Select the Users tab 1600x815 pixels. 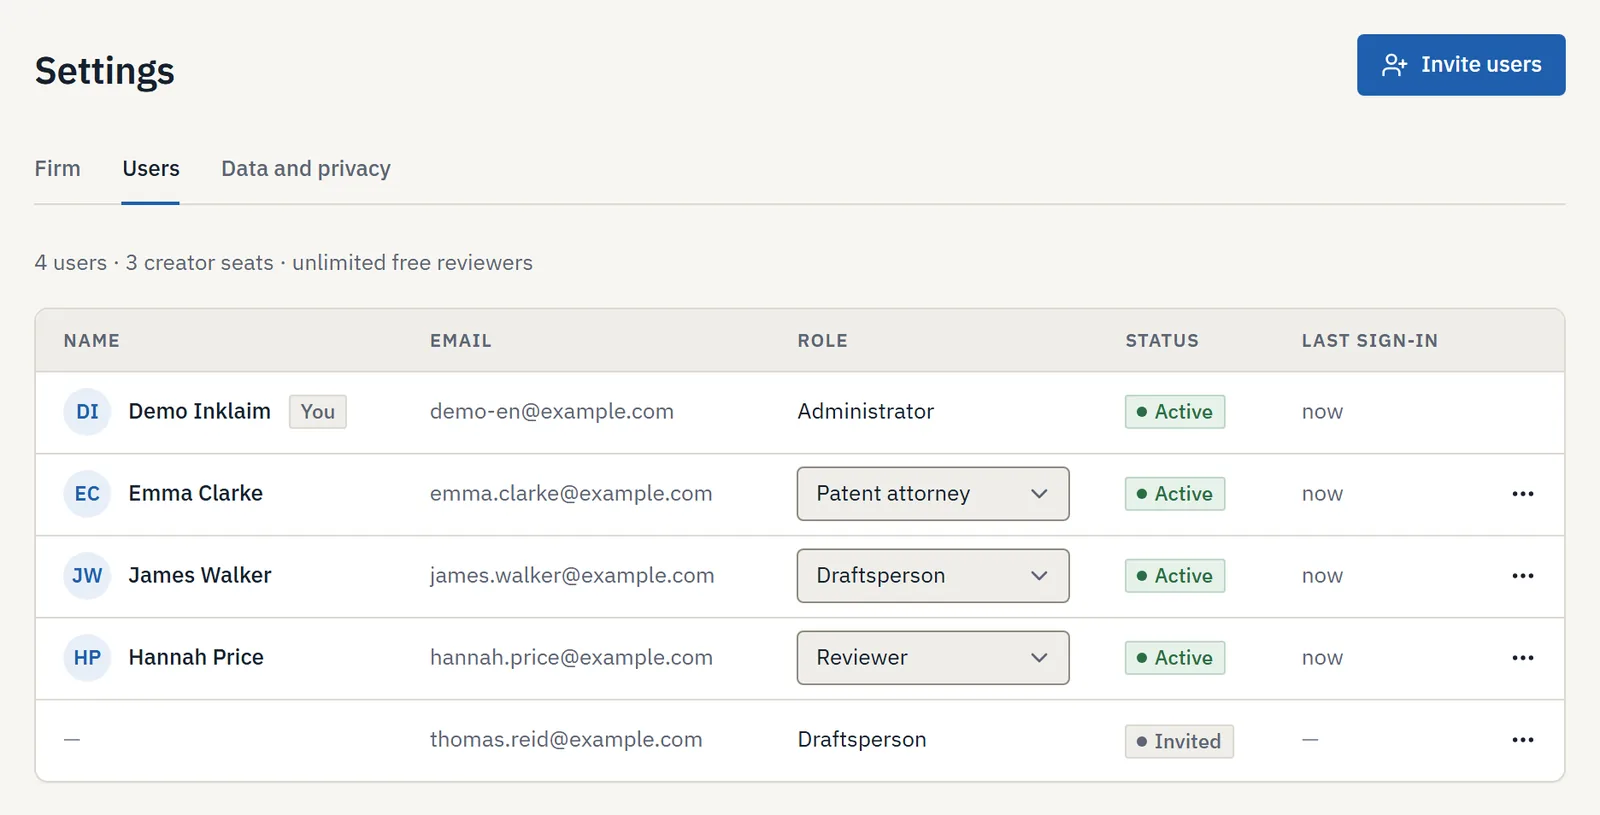[151, 168]
